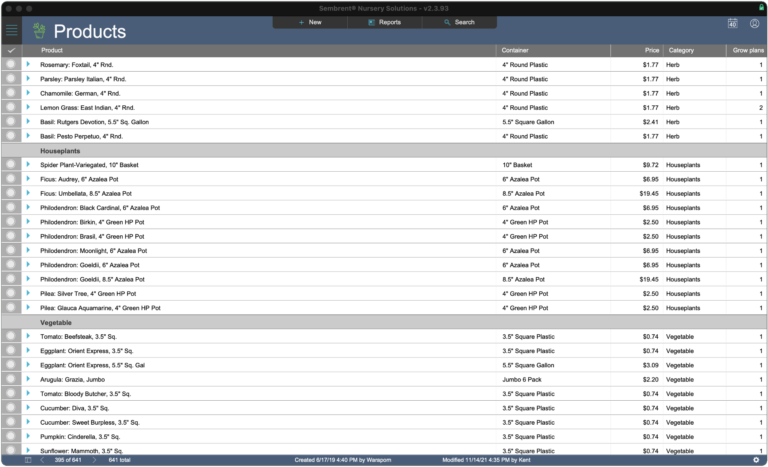The image size is (768, 467).
Task: Sort by the Grow plans column header
Action: click(x=748, y=50)
